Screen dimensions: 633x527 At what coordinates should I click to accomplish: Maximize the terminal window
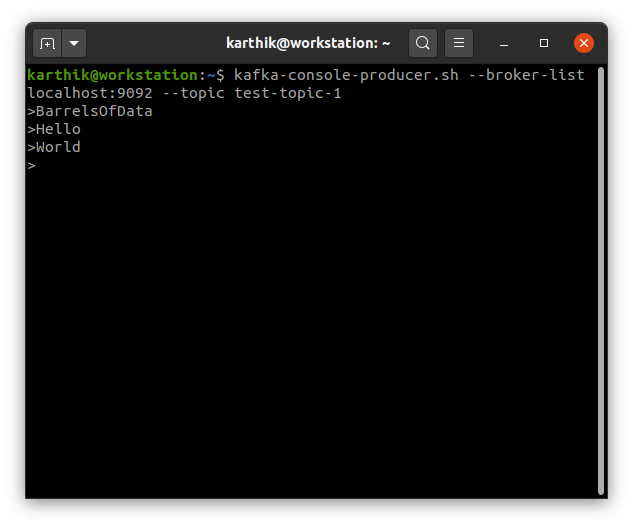pyautogui.click(x=544, y=43)
